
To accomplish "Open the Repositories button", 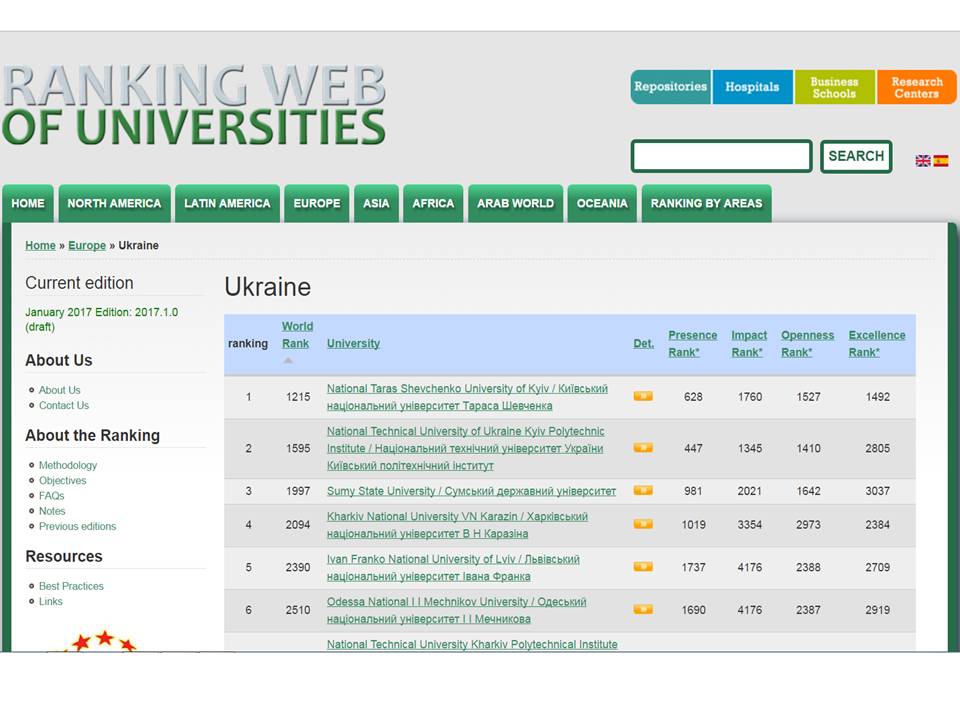I will pyautogui.click(x=670, y=87).
